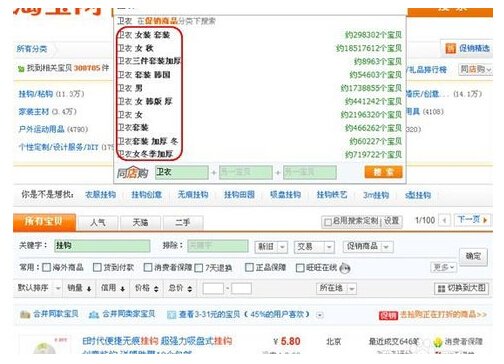Open 家装主材 category link

click(x=34, y=112)
